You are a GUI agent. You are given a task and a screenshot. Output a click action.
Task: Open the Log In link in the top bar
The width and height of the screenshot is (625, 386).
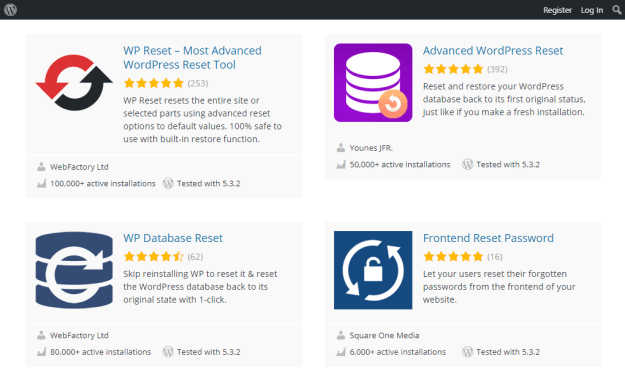pyautogui.click(x=592, y=10)
